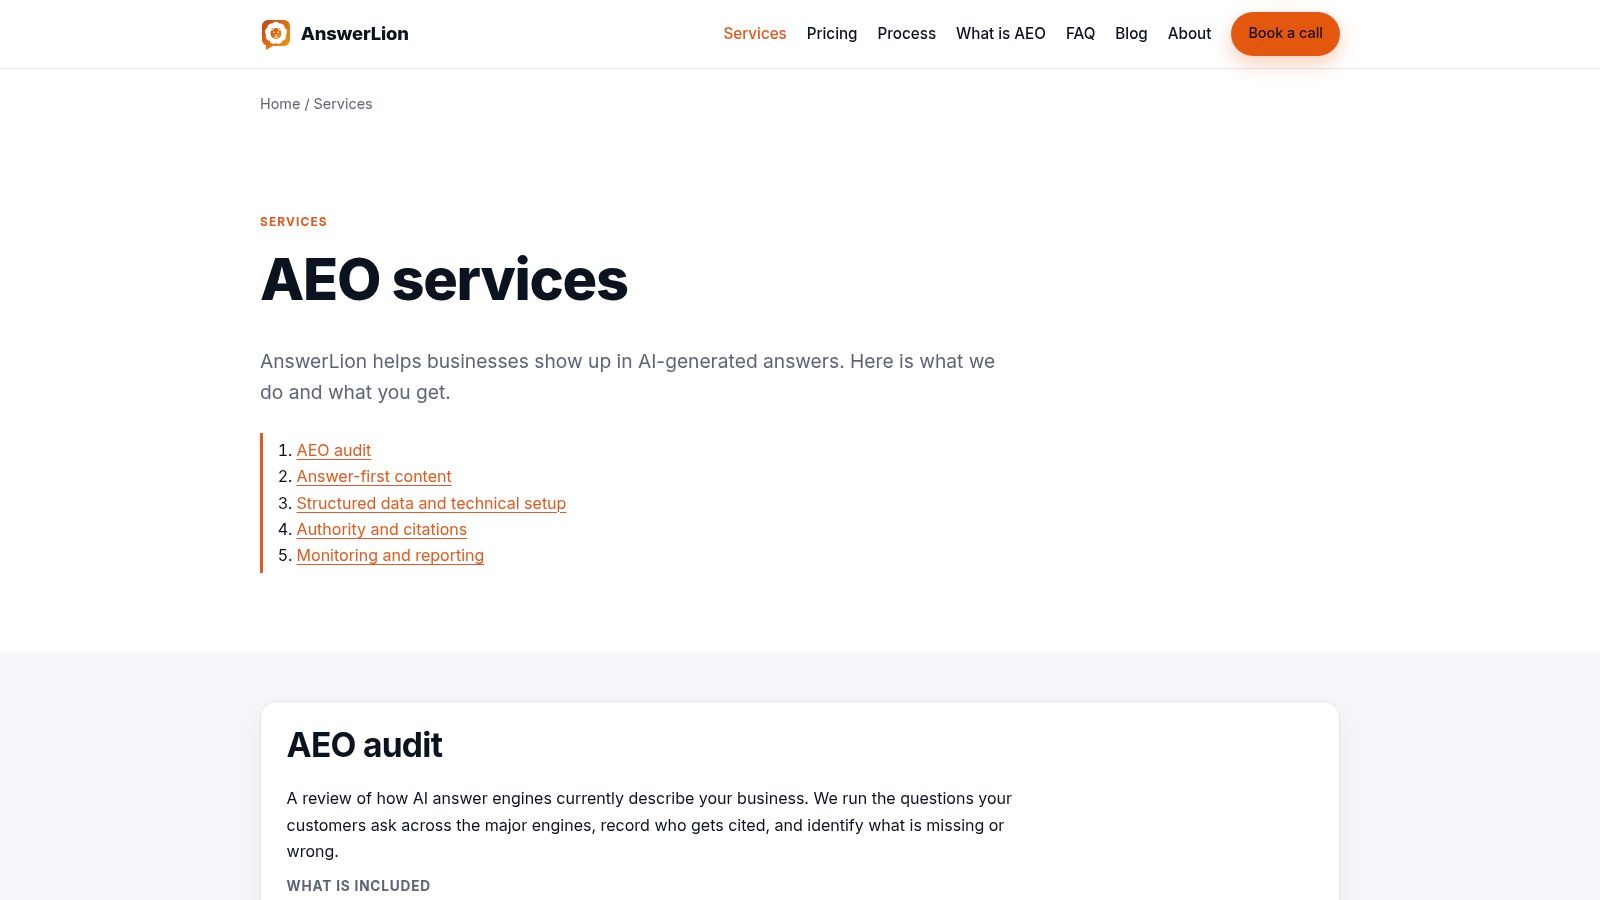Screen dimensions: 1600x900
Task: Click the AnswerLion lion logo icon
Action: [x=276, y=34]
